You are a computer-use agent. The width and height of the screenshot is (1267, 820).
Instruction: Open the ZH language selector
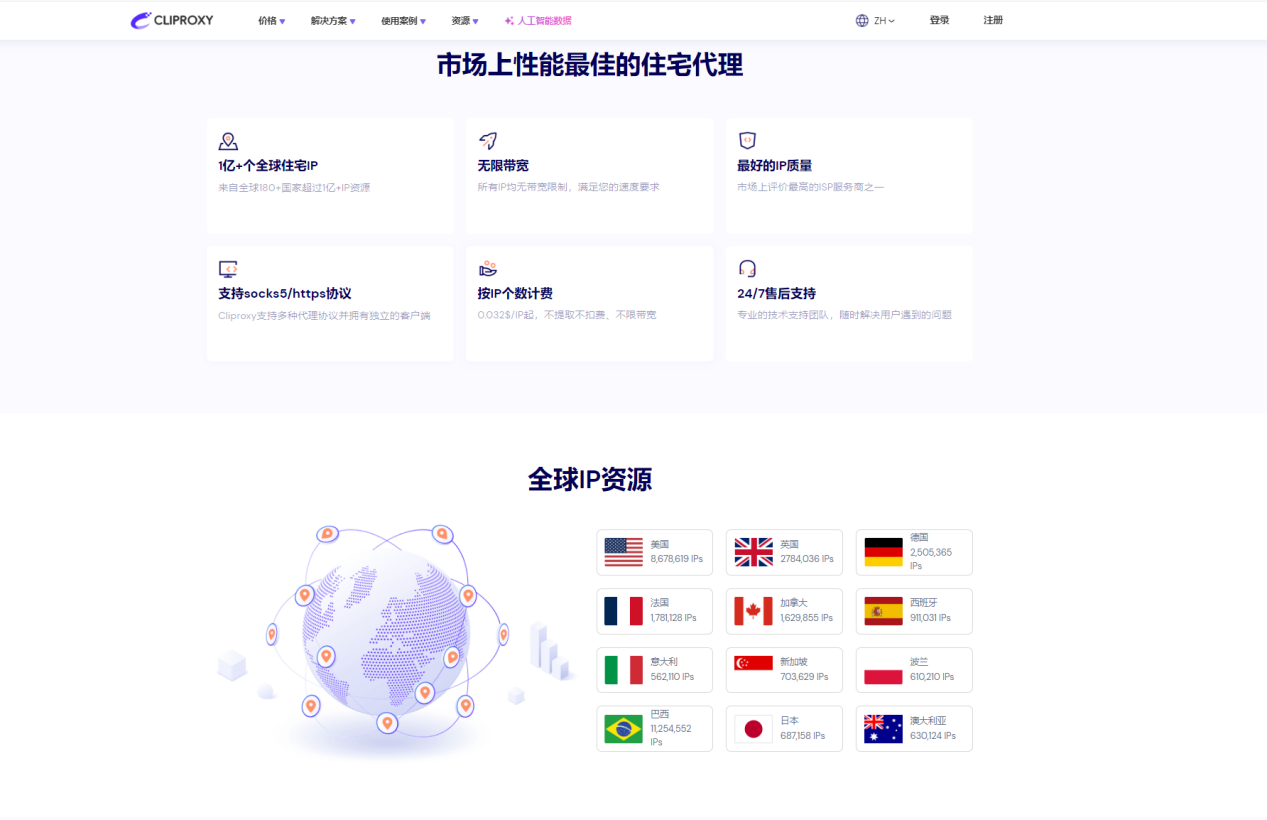883,21
